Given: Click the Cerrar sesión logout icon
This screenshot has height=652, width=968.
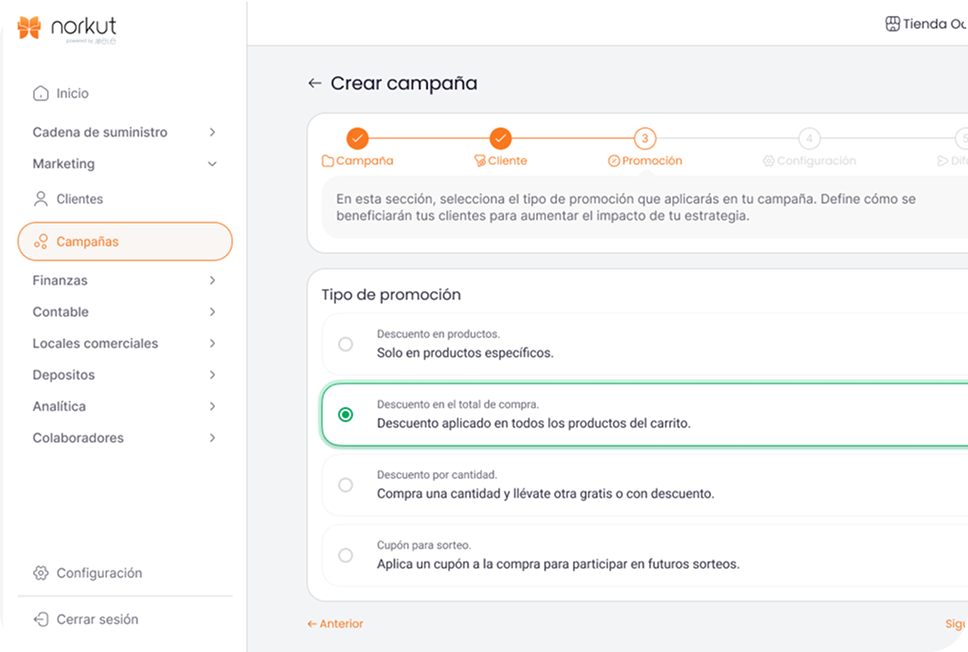Looking at the screenshot, I should coord(41,619).
